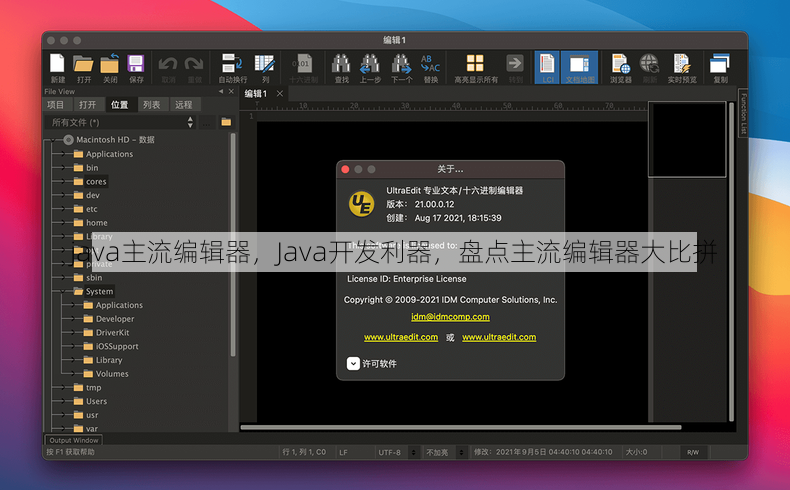
Task: Collapse the System folder tree arrow
Action: click(63, 291)
